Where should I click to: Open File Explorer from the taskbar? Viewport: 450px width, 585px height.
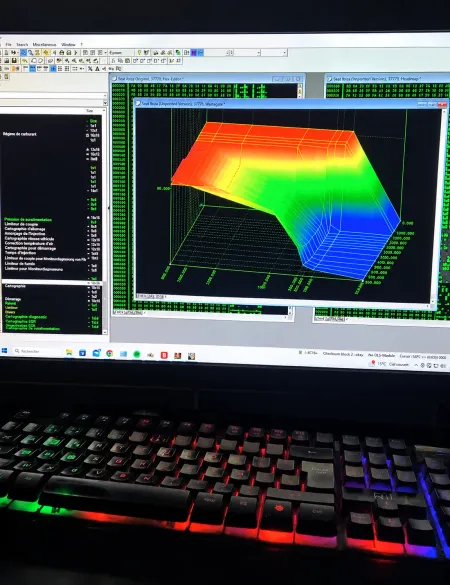tap(69, 352)
